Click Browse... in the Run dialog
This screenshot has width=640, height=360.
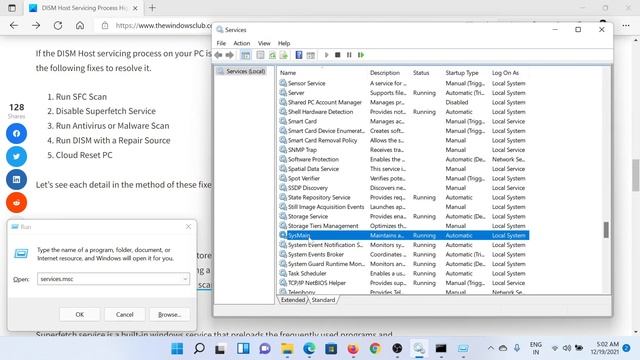[x=169, y=314]
